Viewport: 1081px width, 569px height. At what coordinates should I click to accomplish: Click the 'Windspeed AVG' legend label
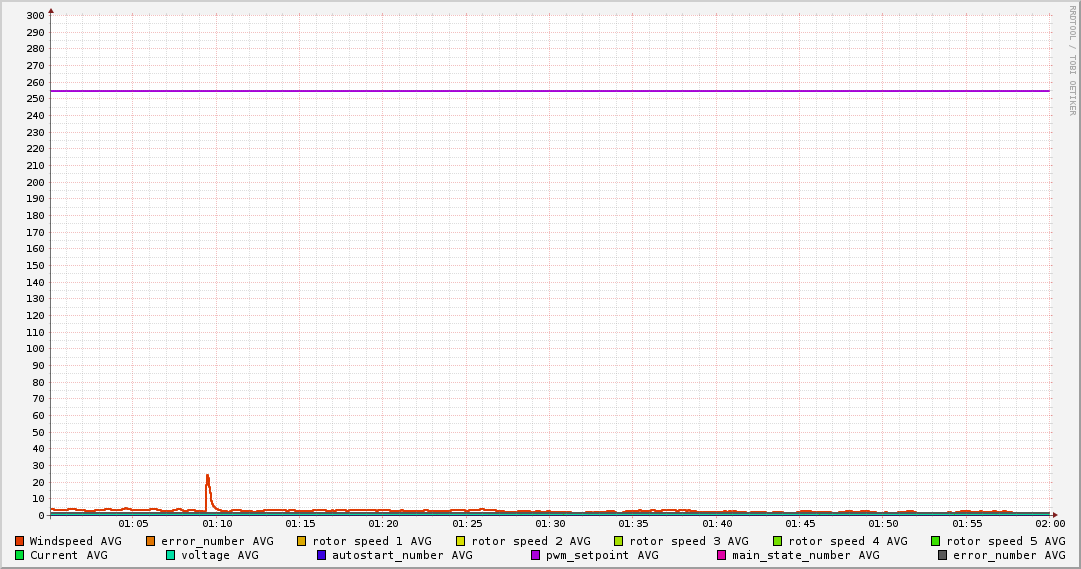pyautogui.click(x=75, y=541)
